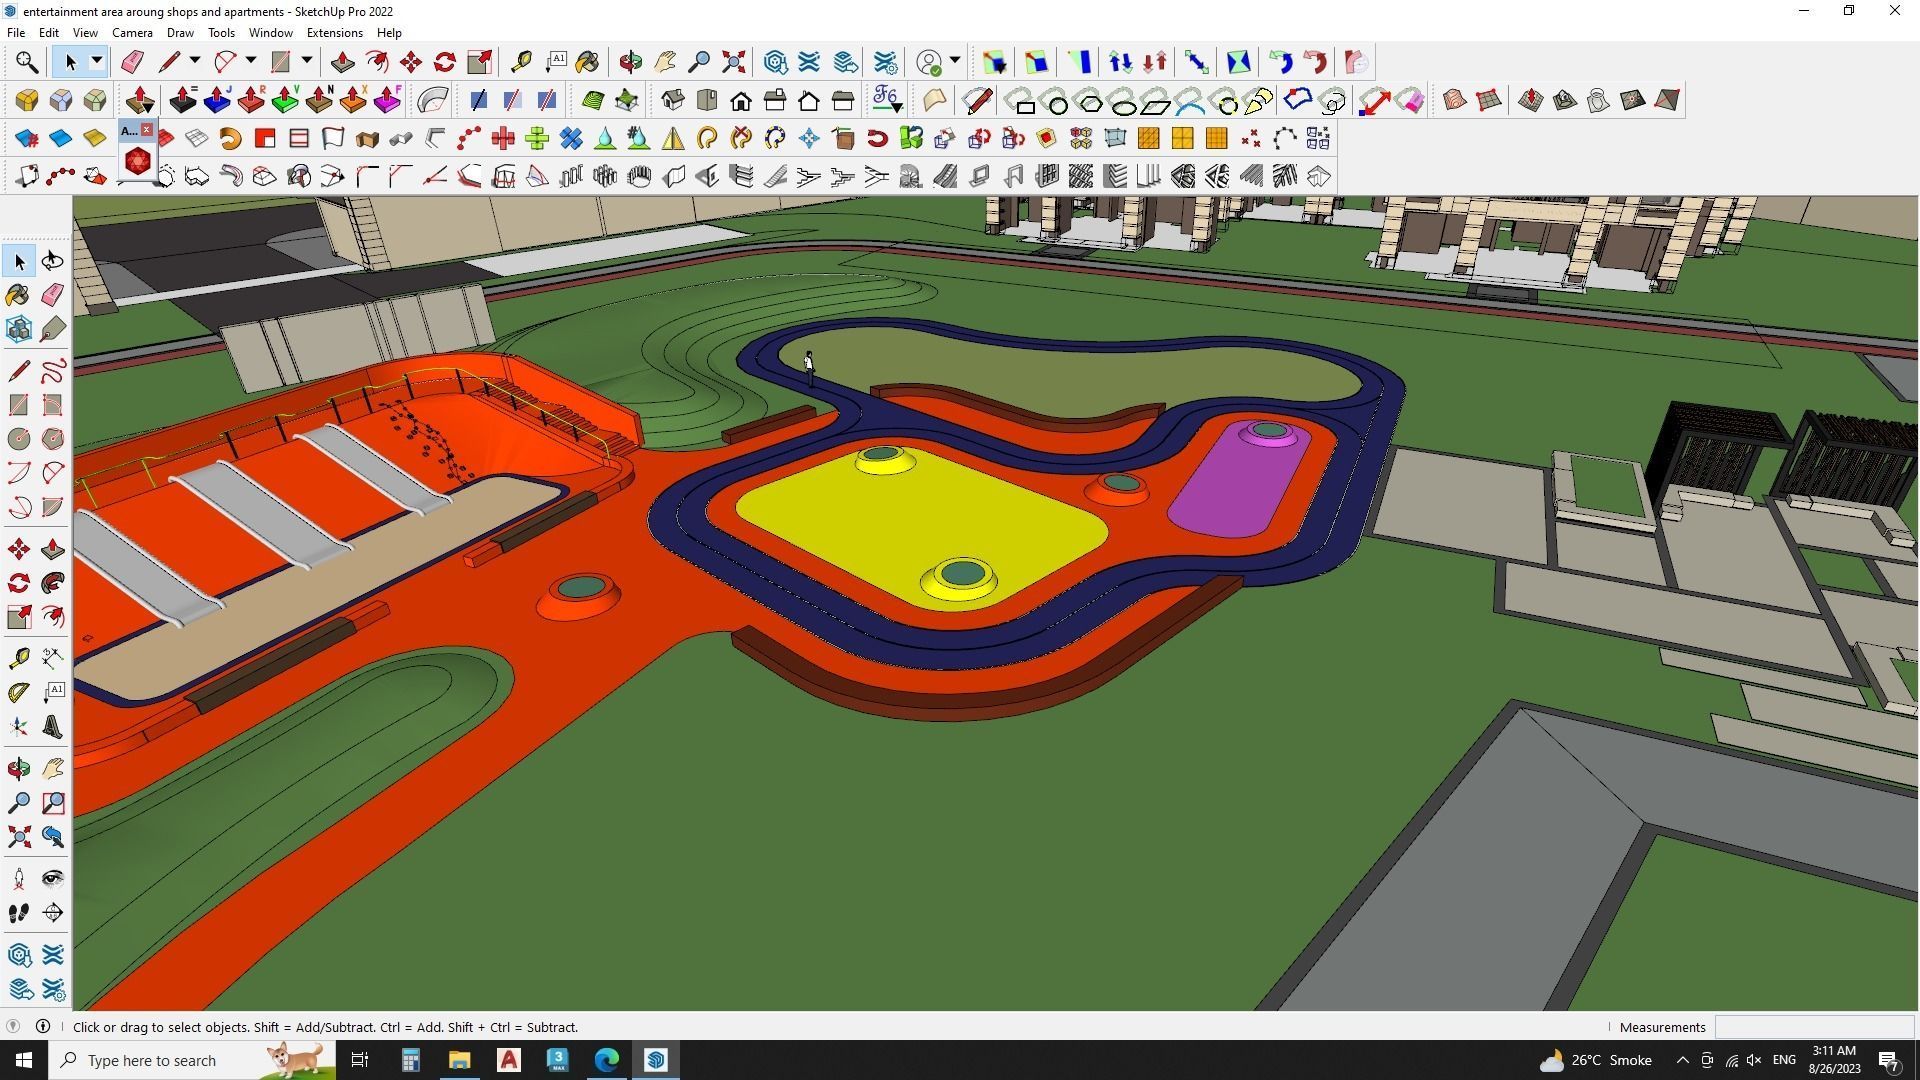Expand the Line tool dropdown arrow

(195, 62)
